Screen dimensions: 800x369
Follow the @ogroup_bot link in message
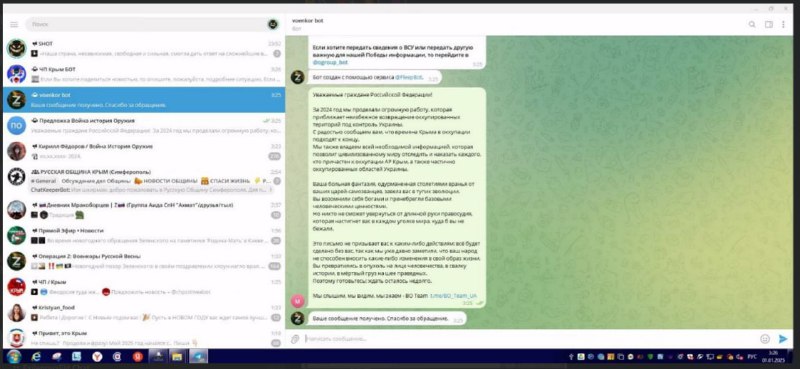click(330, 62)
